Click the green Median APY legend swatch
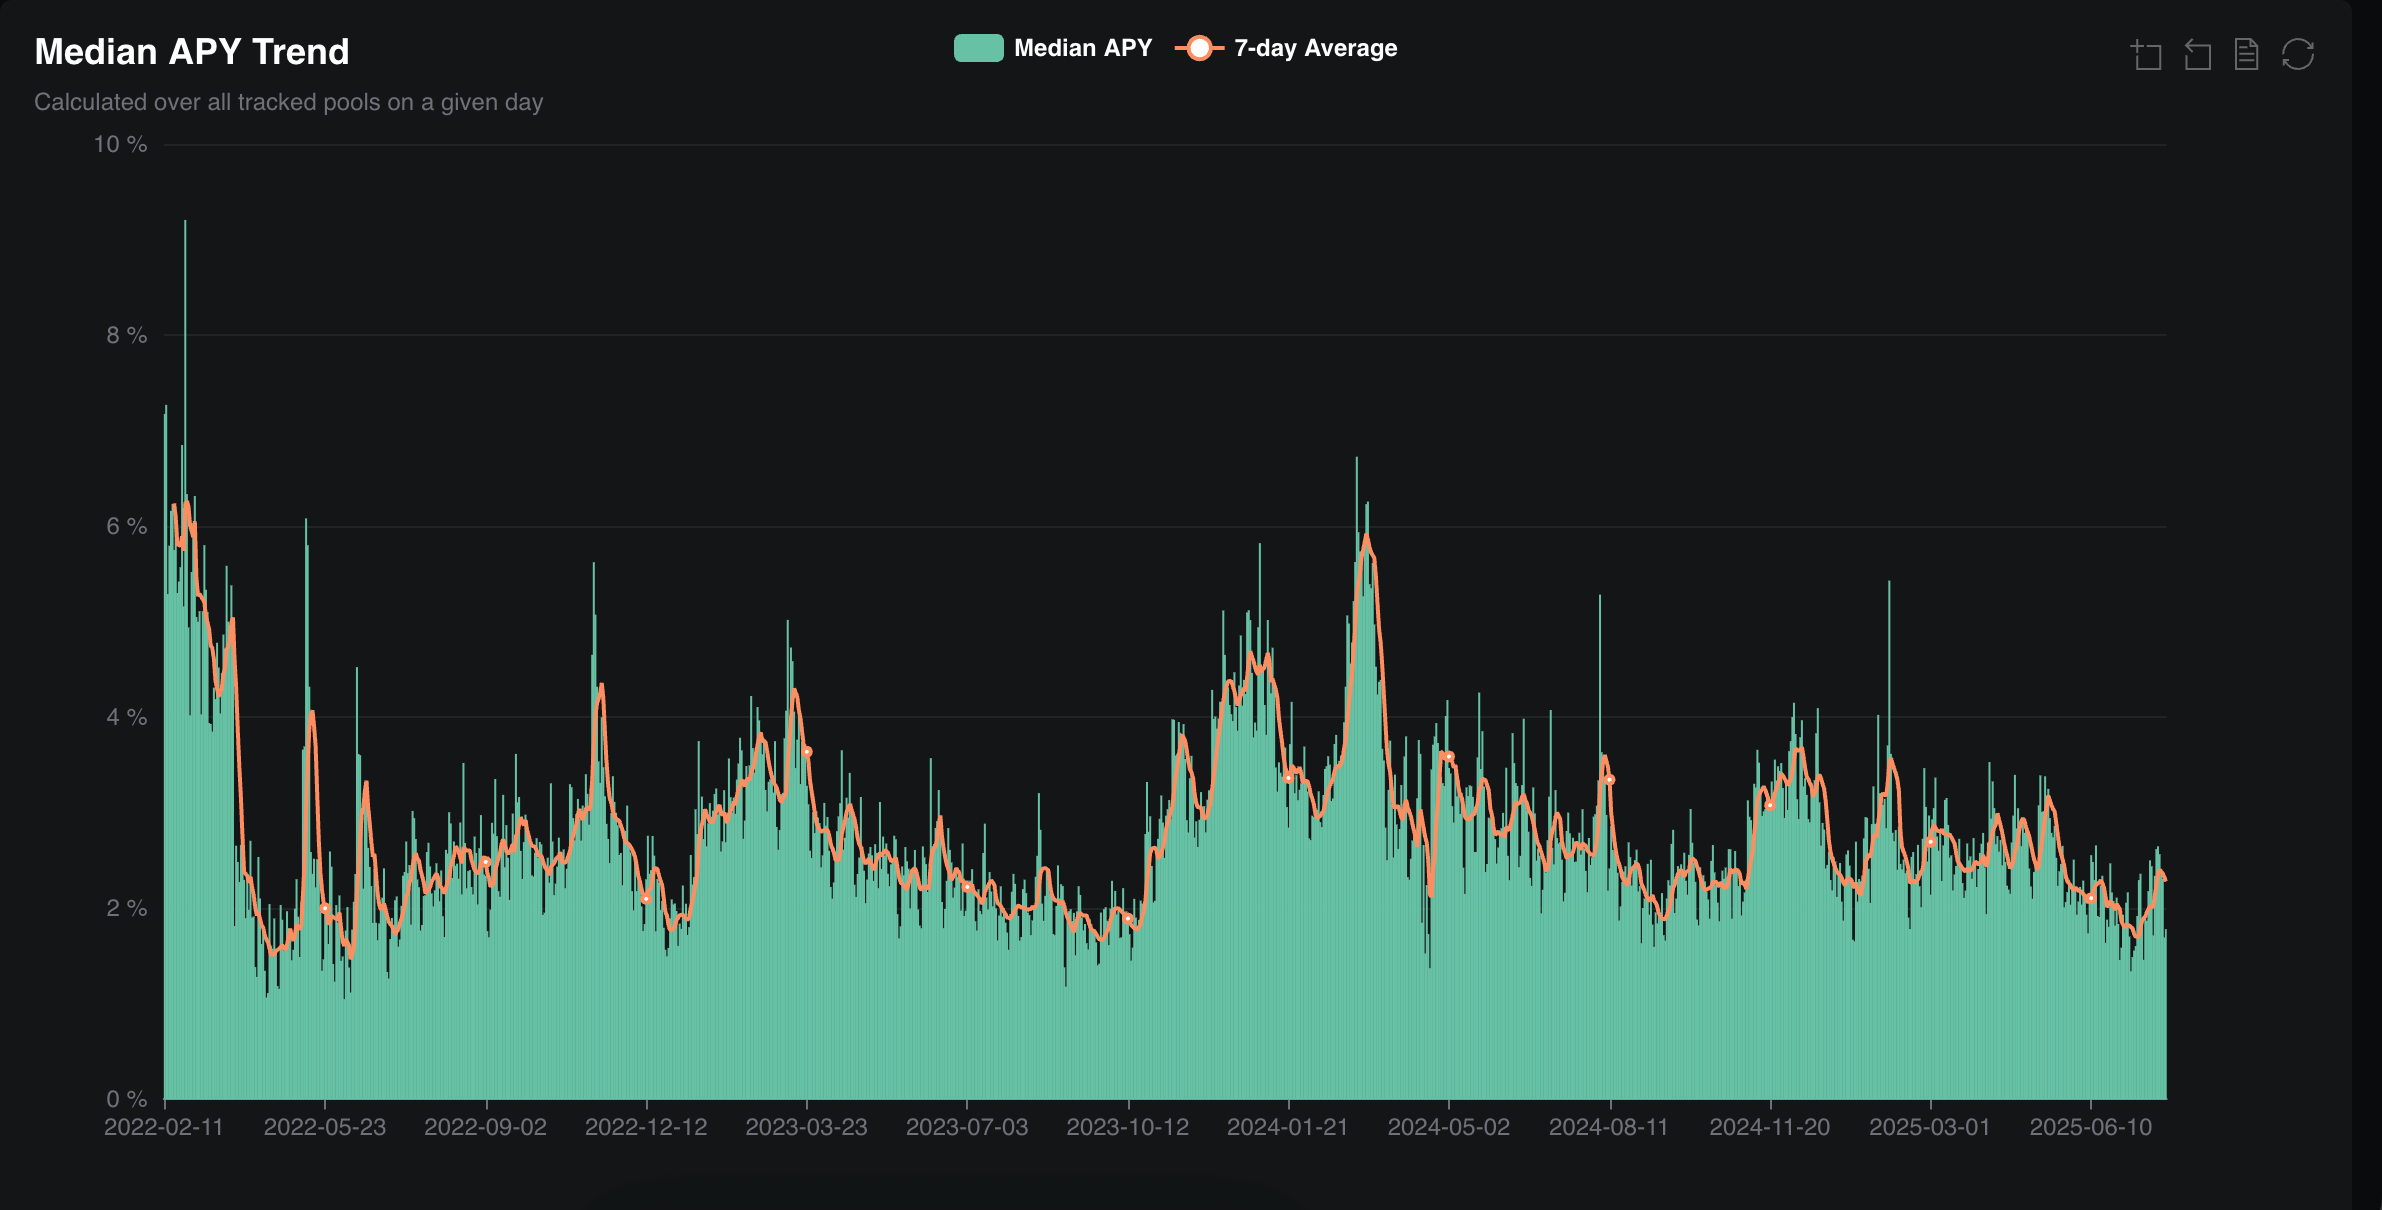2382x1210 pixels. (978, 48)
